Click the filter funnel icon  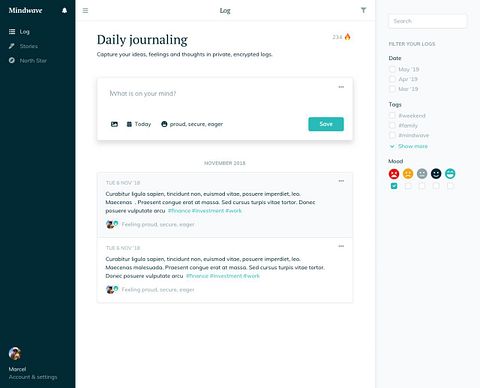click(364, 10)
